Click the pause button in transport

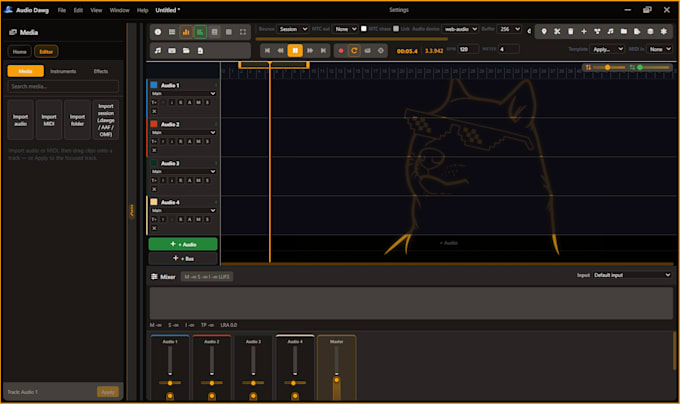(x=295, y=51)
